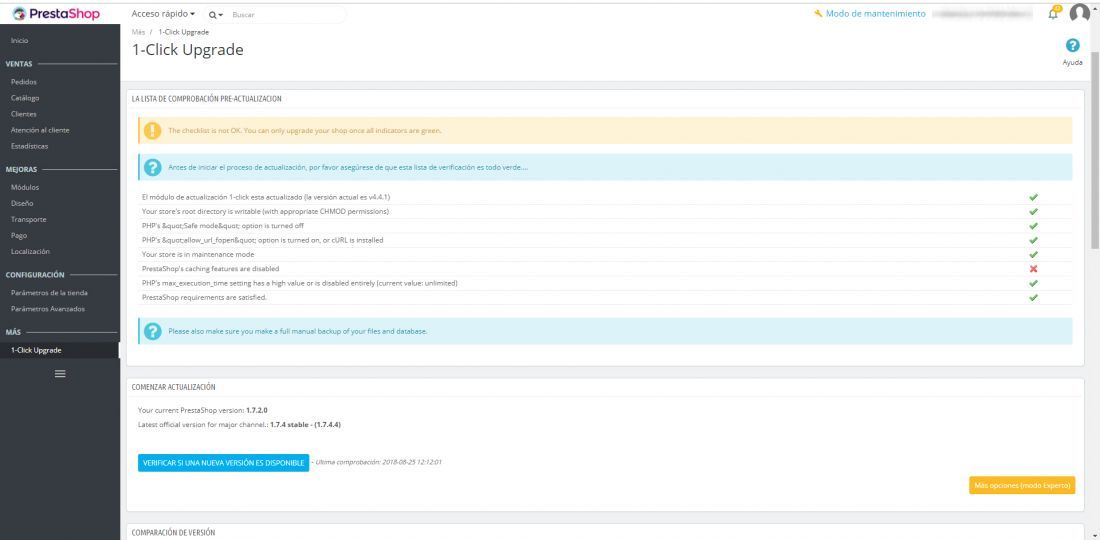The image size is (1100, 540).
Task: Open the user profile avatar
Action: pos(1080,13)
